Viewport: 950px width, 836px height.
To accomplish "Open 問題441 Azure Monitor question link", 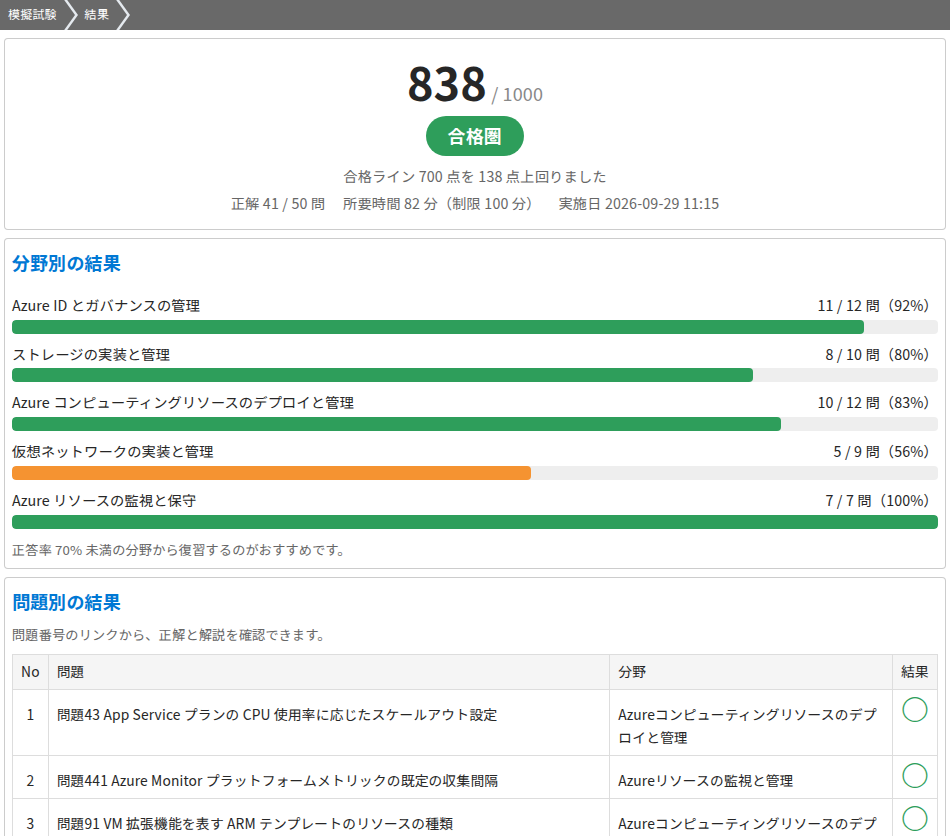I will pyautogui.click(x=277, y=781).
